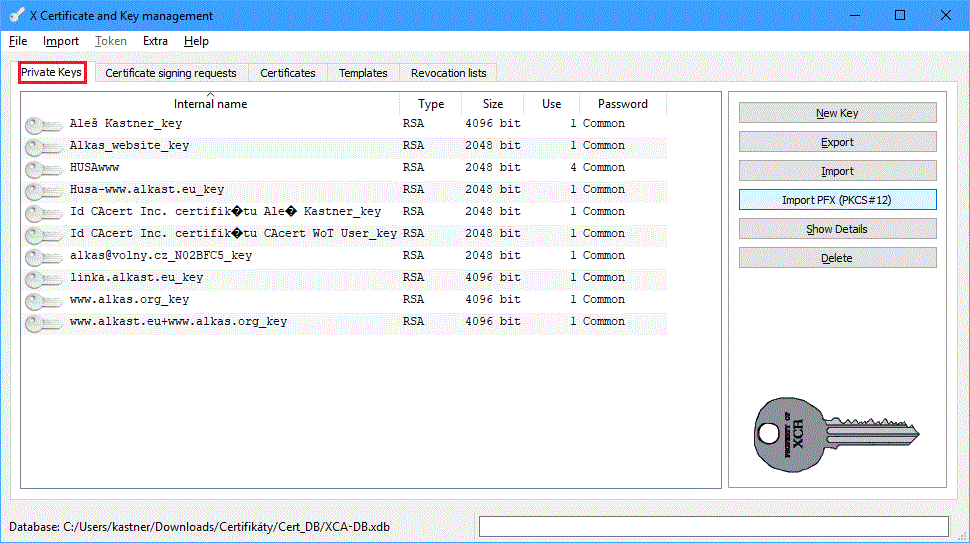Open the Extra menu
The height and width of the screenshot is (543, 970).
point(155,41)
